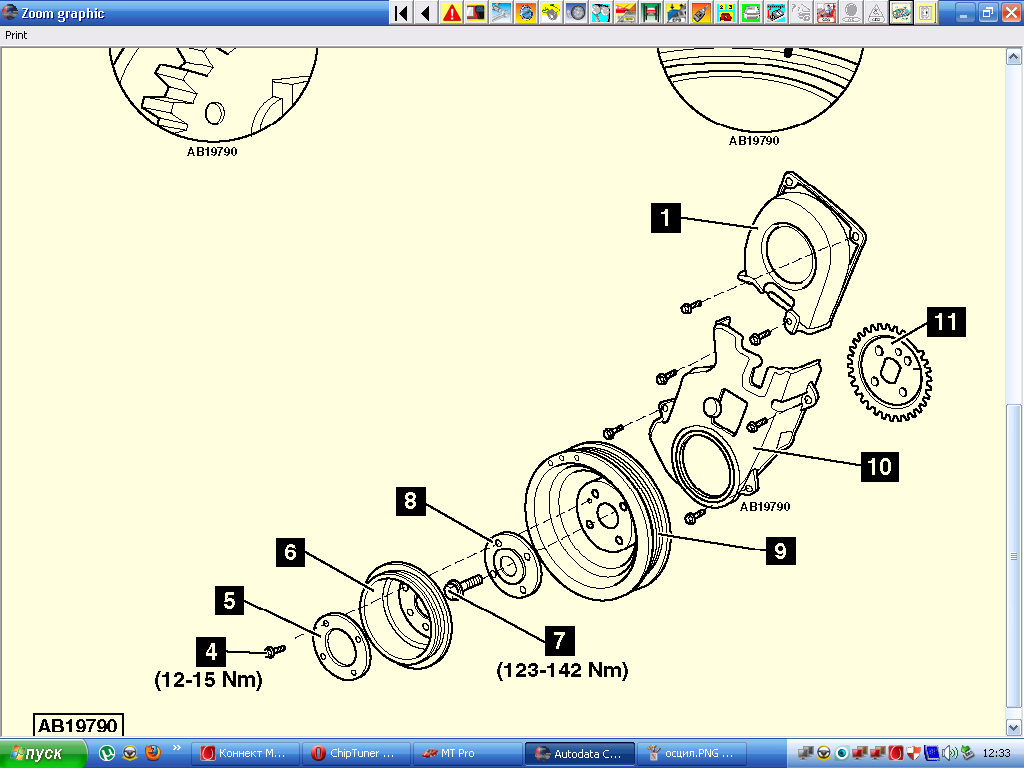Click the volume speaker tray icon
The height and width of the screenshot is (768, 1024).
[950, 754]
